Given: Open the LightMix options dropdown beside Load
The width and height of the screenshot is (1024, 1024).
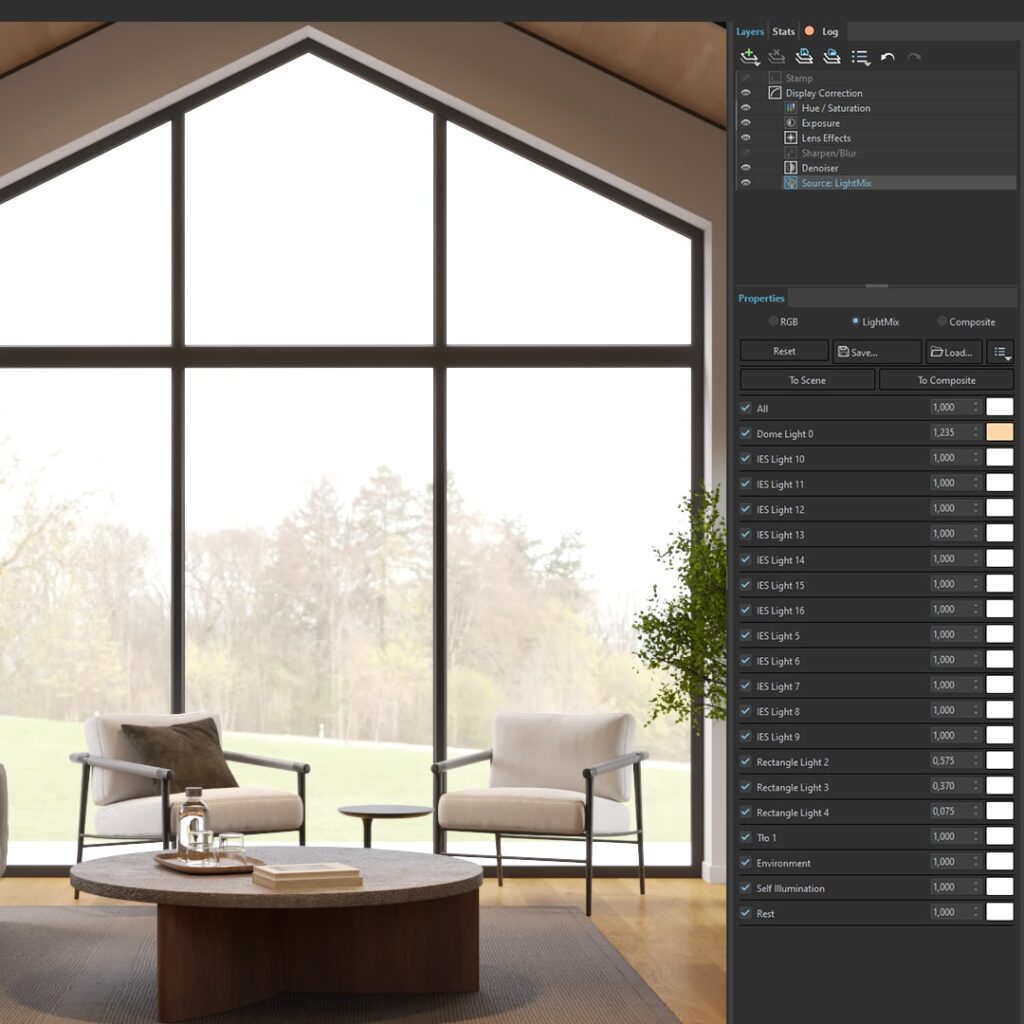Looking at the screenshot, I should point(1000,352).
